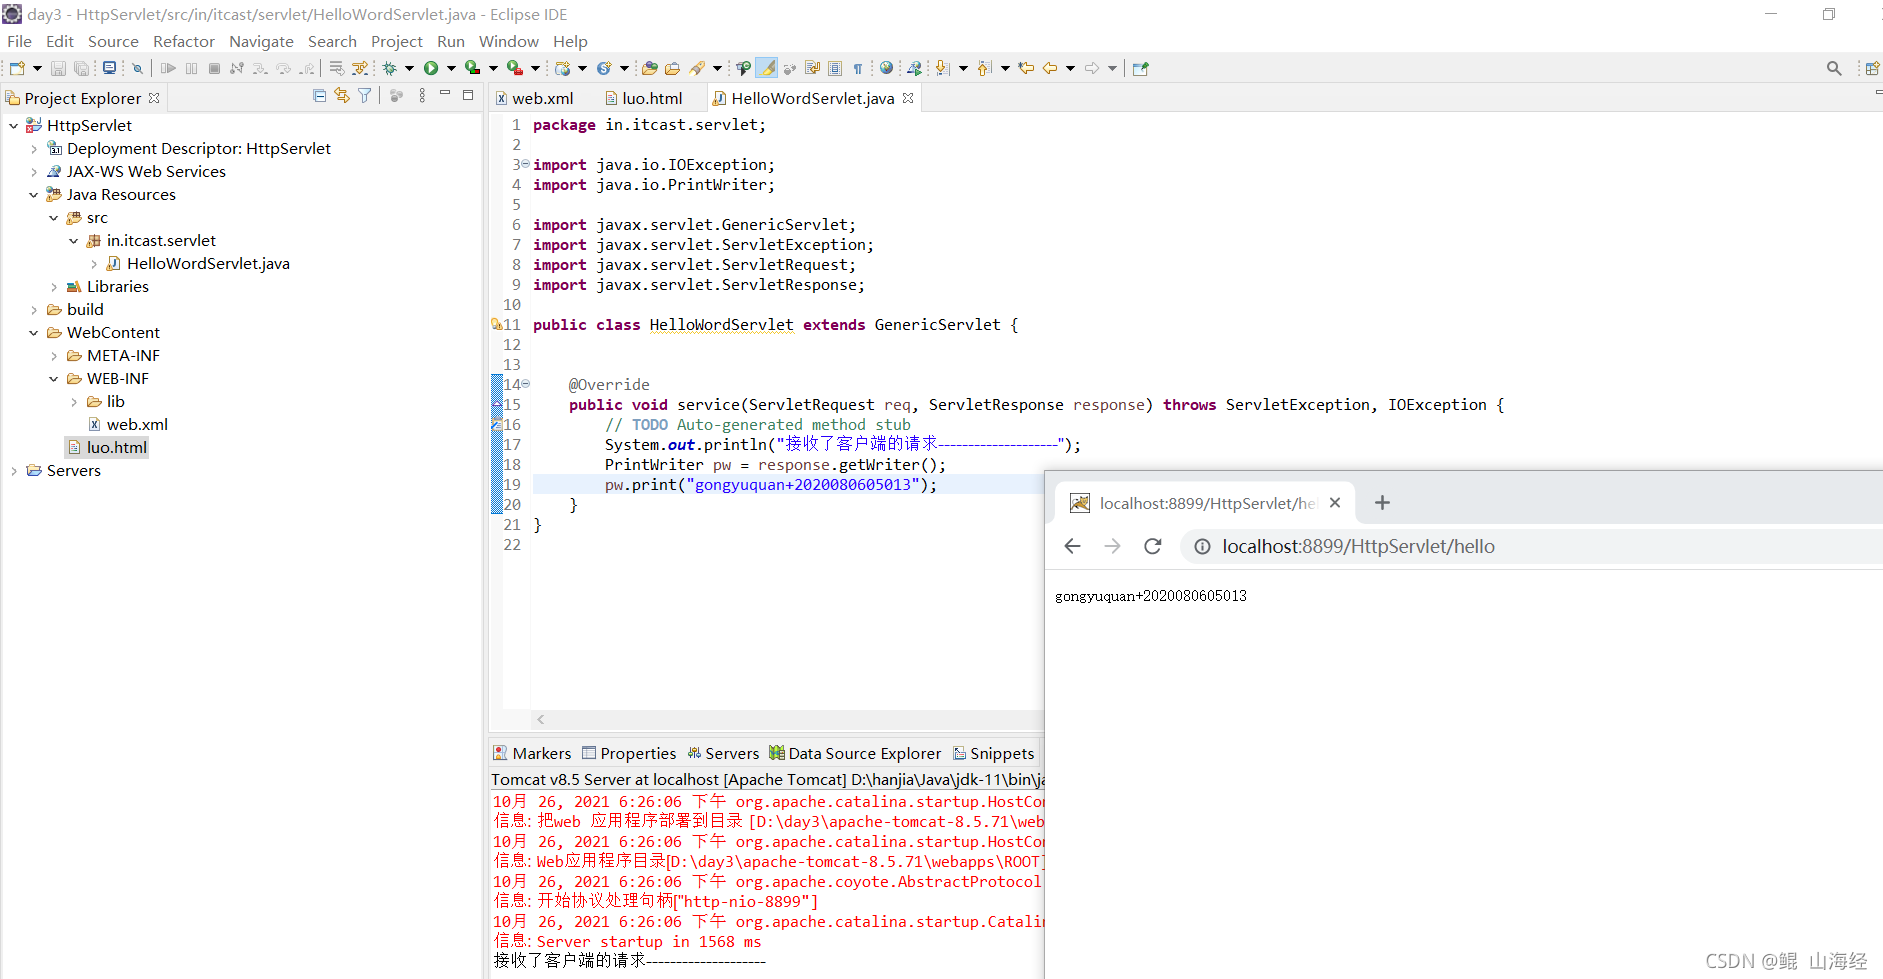1883x979 pixels.
Task: Click the Open Perspective icon
Action: click(1872, 68)
